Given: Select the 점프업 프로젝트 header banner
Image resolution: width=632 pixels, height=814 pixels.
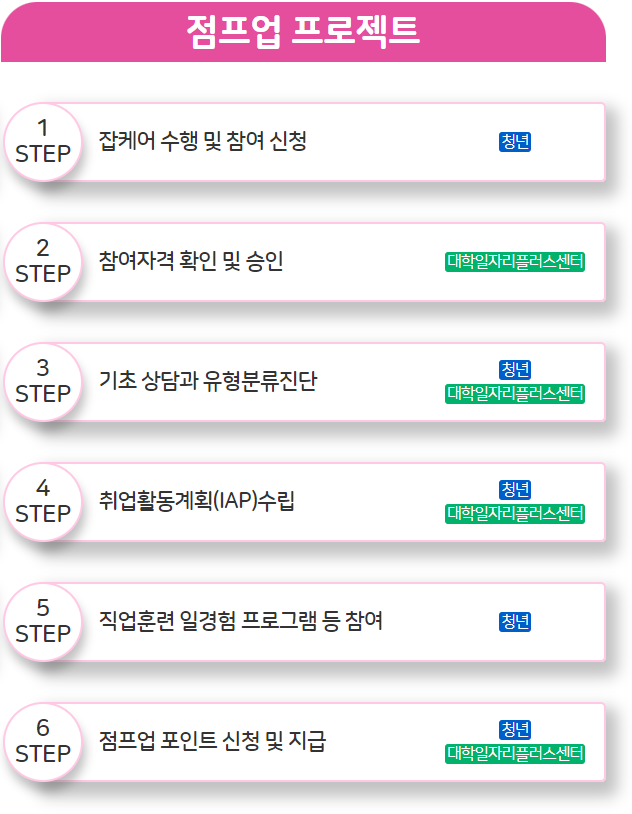Looking at the screenshot, I should coord(303,32).
